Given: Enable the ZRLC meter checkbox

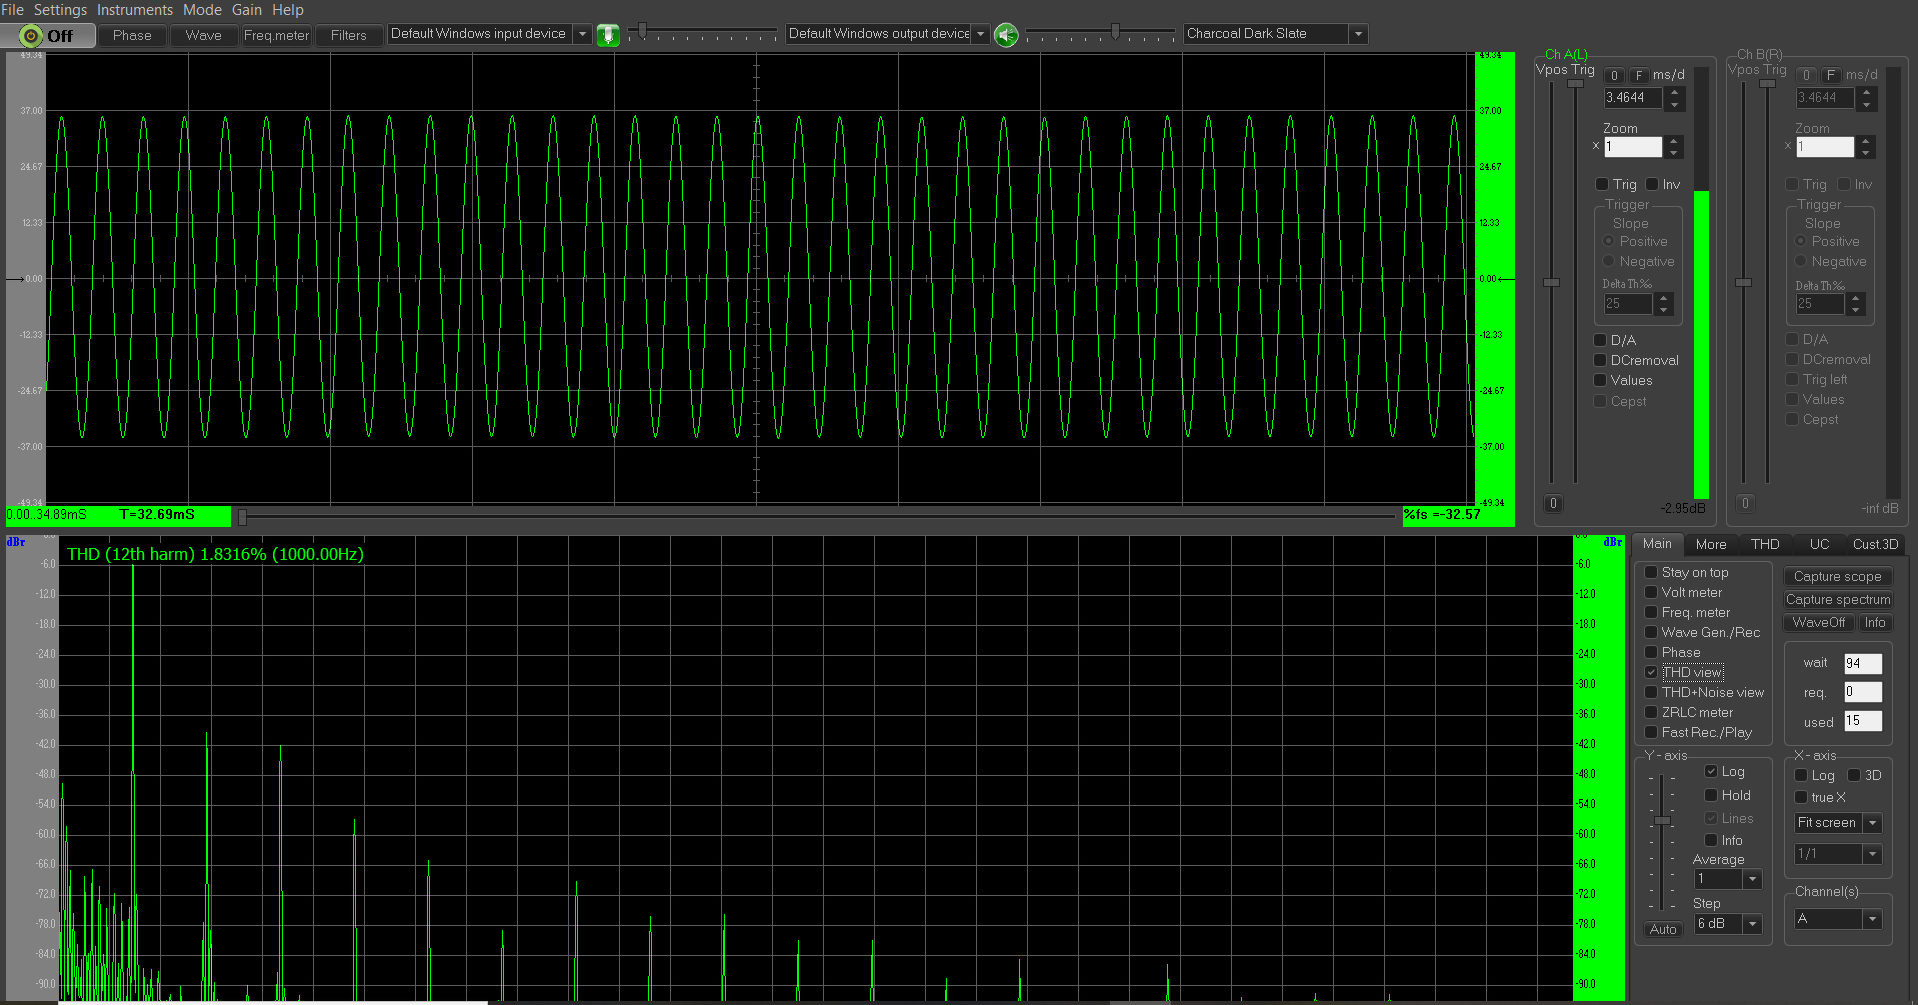Looking at the screenshot, I should tap(1651, 712).
